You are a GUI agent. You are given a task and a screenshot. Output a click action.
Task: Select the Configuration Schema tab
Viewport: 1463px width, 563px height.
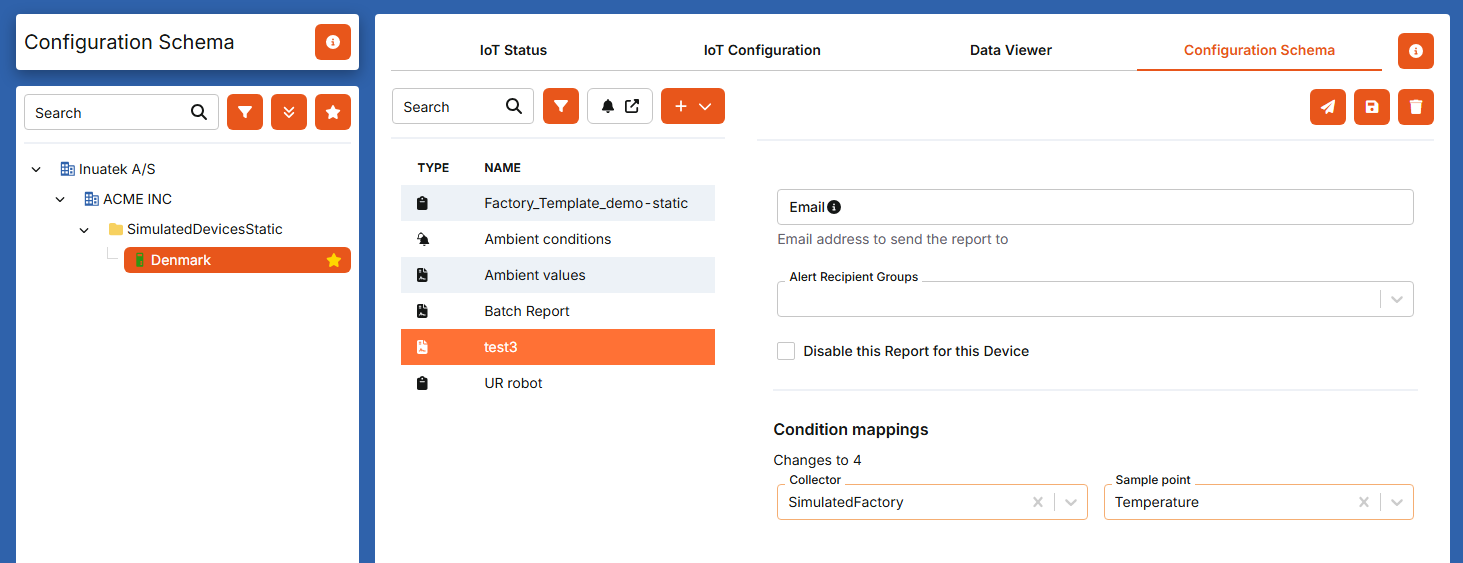[1259, 50]
